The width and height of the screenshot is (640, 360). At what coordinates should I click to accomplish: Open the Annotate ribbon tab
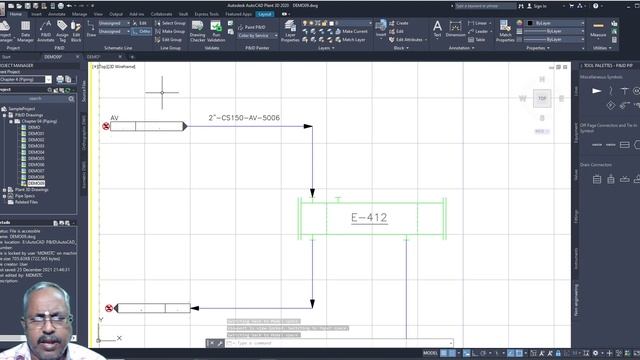coord(57,14)
